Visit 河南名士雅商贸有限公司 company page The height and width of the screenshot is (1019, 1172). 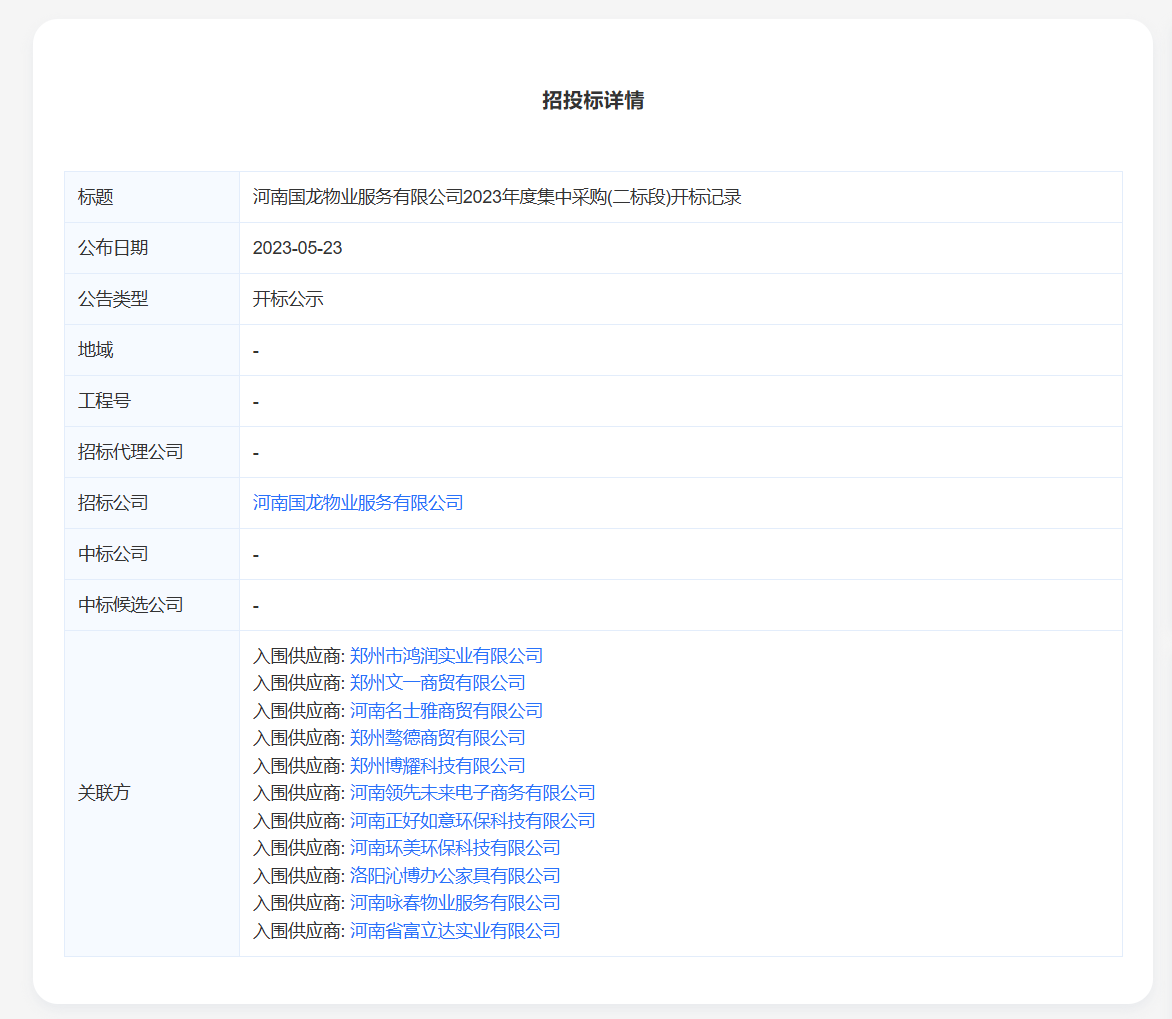[x=446, y=711]
